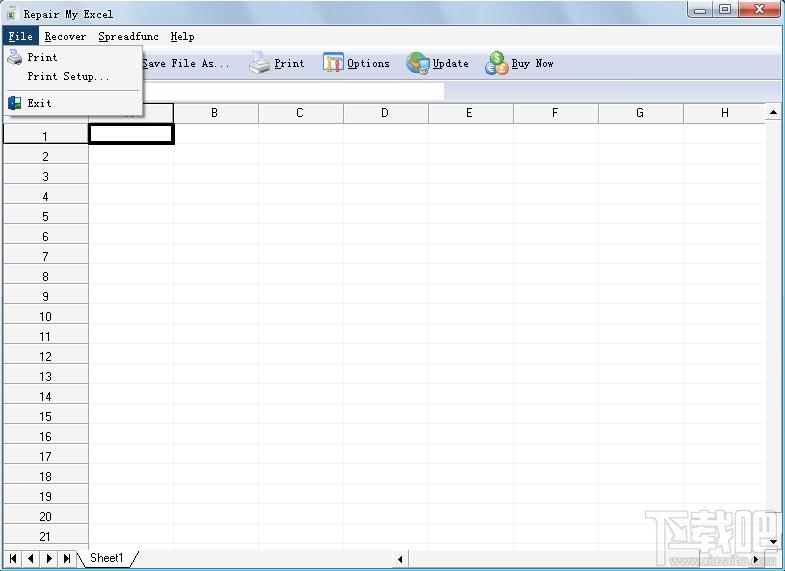Click the Repair My Excel title bar icon
Image resolution: width=785 pixels, height=571 pixels.
11,14
